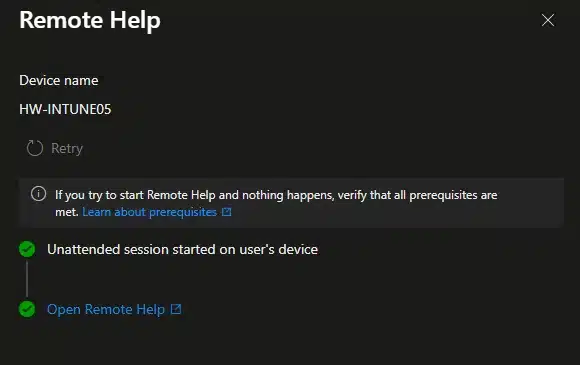Click the word 'met.' in the banner
Image resolution: width=580 pixels, height=365 pixels.
[x=67, y=212]
